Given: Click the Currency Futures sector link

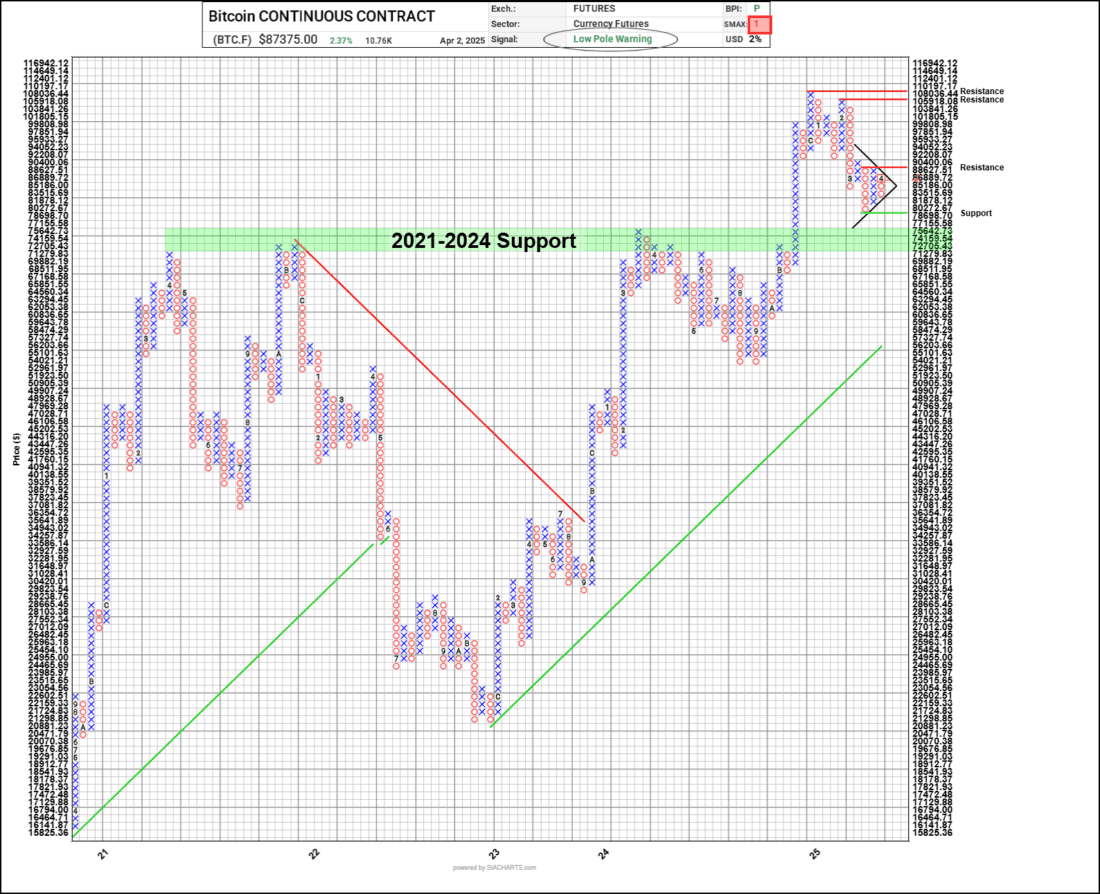Looking at the screenshot, I should click(610, 24).
